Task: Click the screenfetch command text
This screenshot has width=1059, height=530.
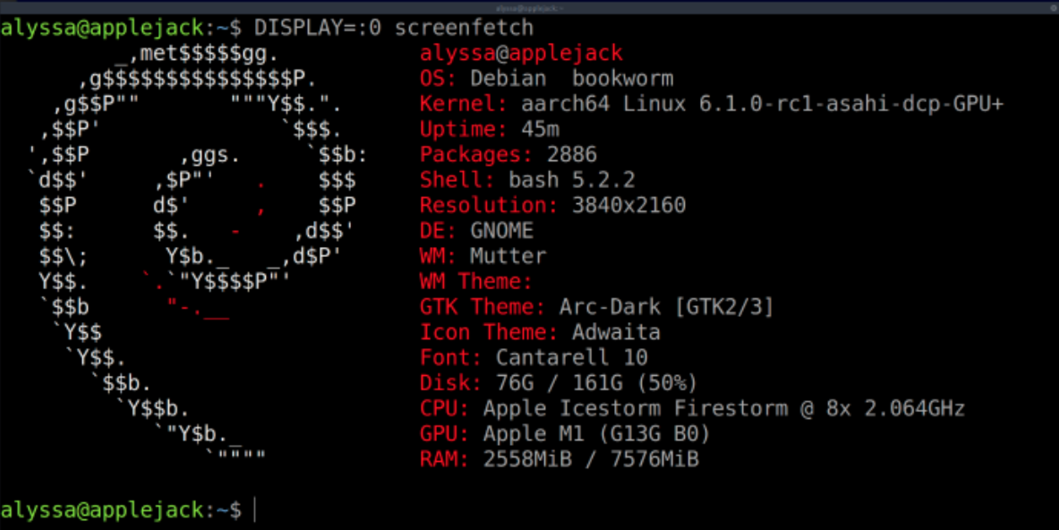Action: (x=464, y=28)
